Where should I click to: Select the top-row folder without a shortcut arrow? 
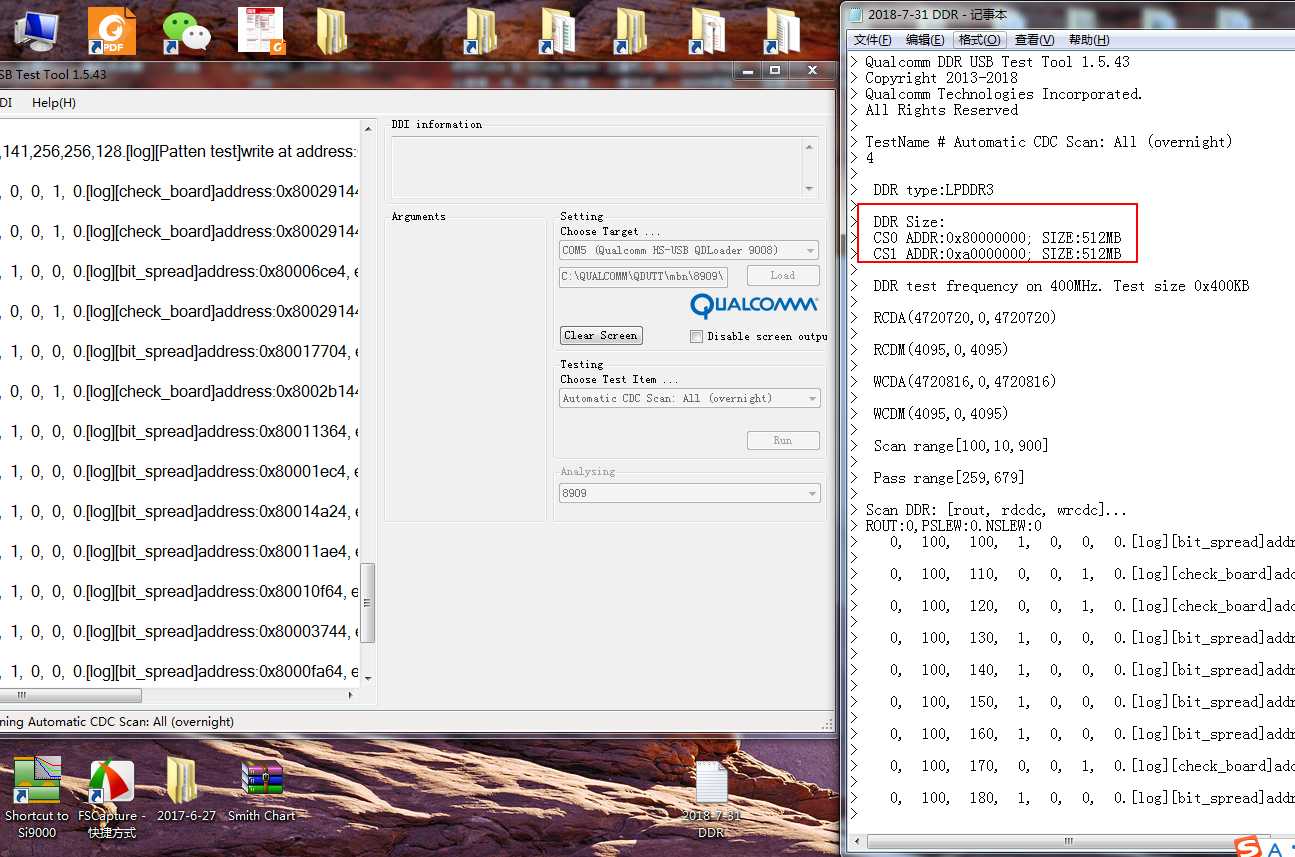point(331,31)
